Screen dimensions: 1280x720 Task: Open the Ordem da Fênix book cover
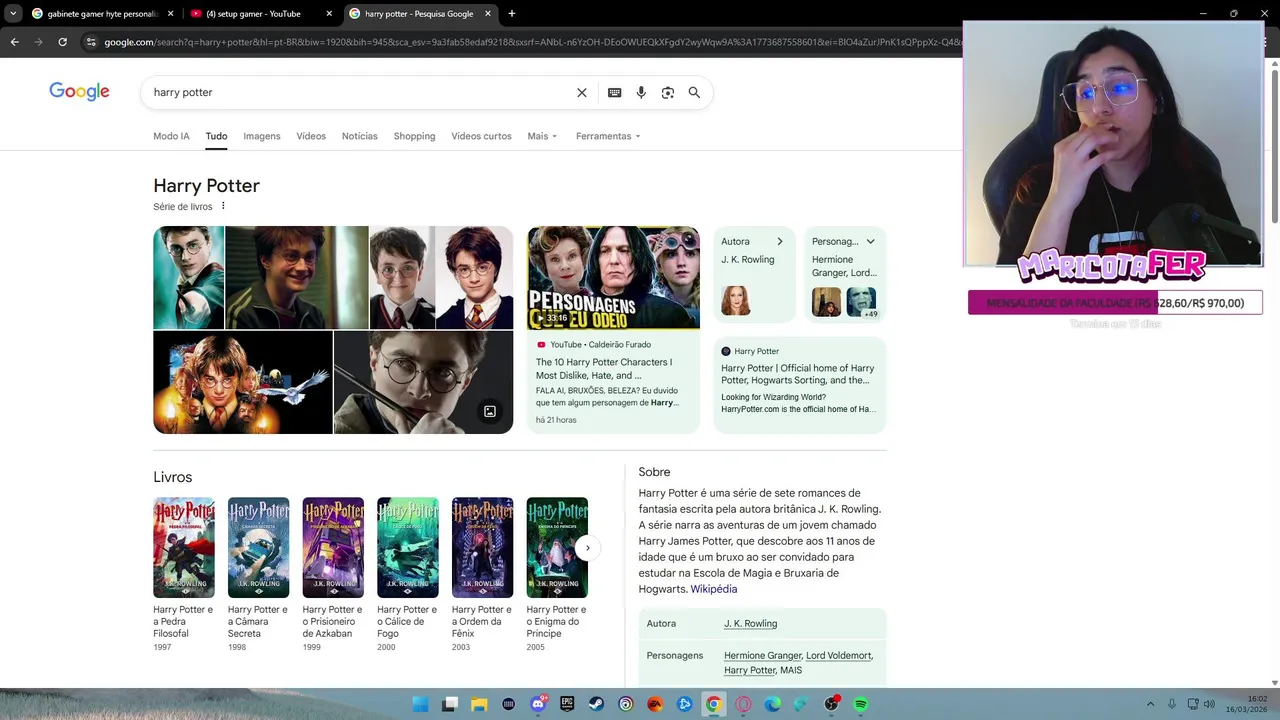482,547
